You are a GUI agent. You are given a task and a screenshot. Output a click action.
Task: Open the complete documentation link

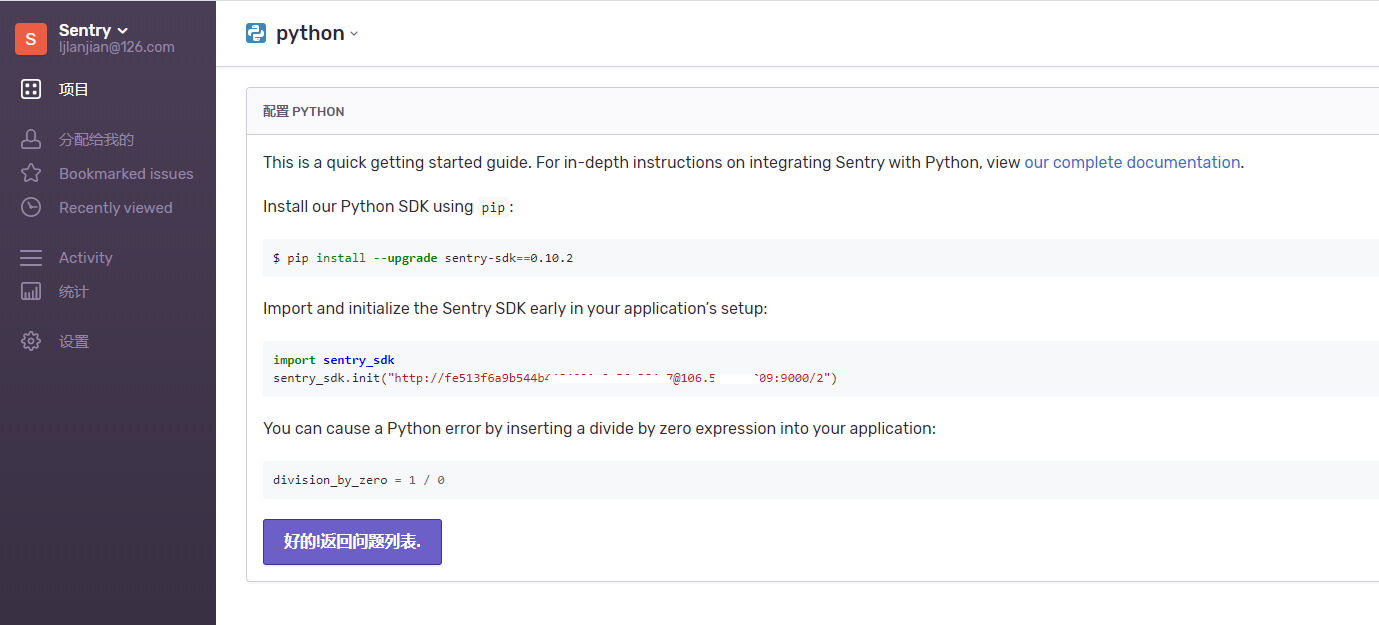1131,162
